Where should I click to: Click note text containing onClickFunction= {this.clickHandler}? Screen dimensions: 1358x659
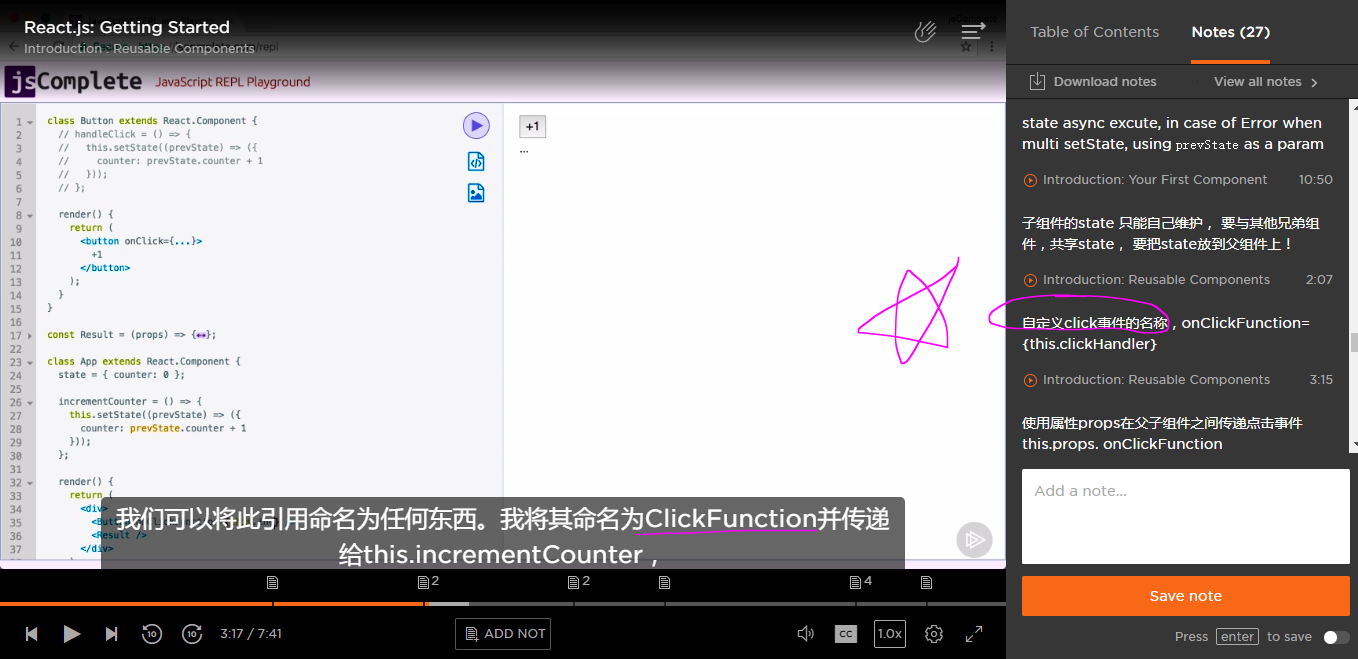point(1166,333)
